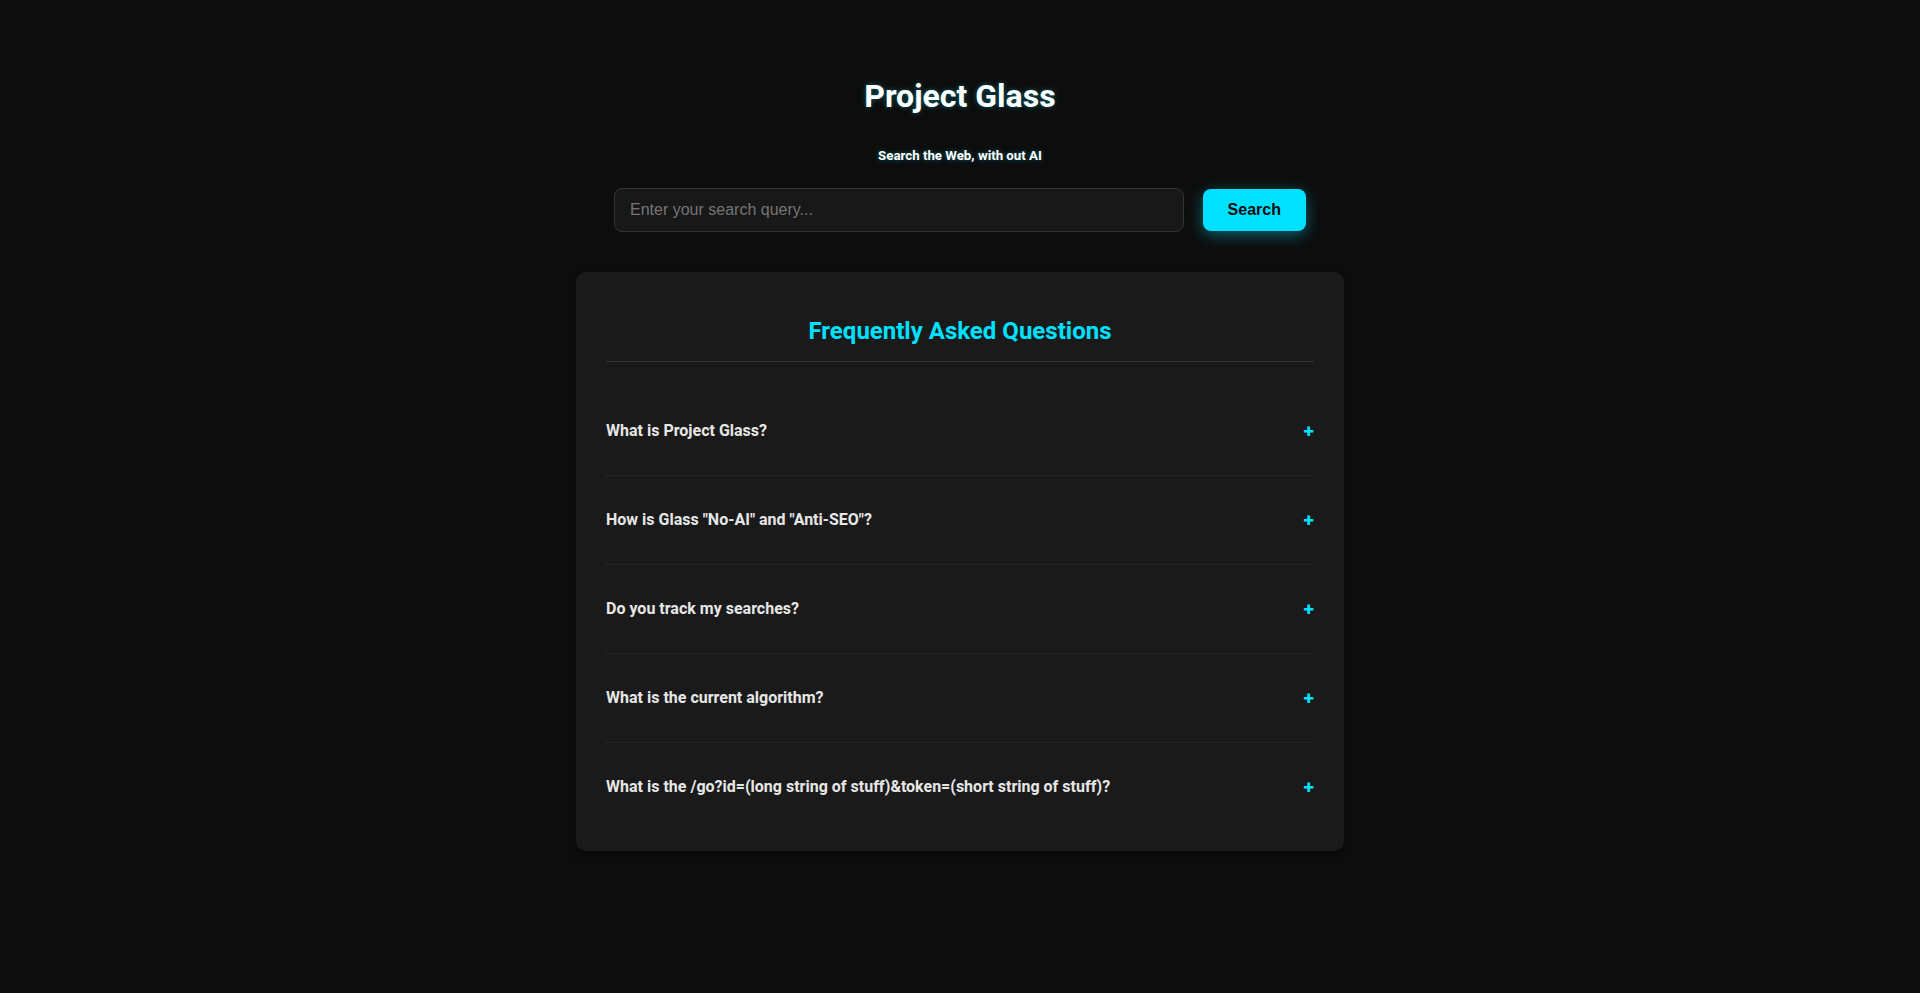Click the plus icon beside "What is Project Glass?"
Image resolution: width=1920 pixels, height=993 pixels.
click(x=1308, y=431)
